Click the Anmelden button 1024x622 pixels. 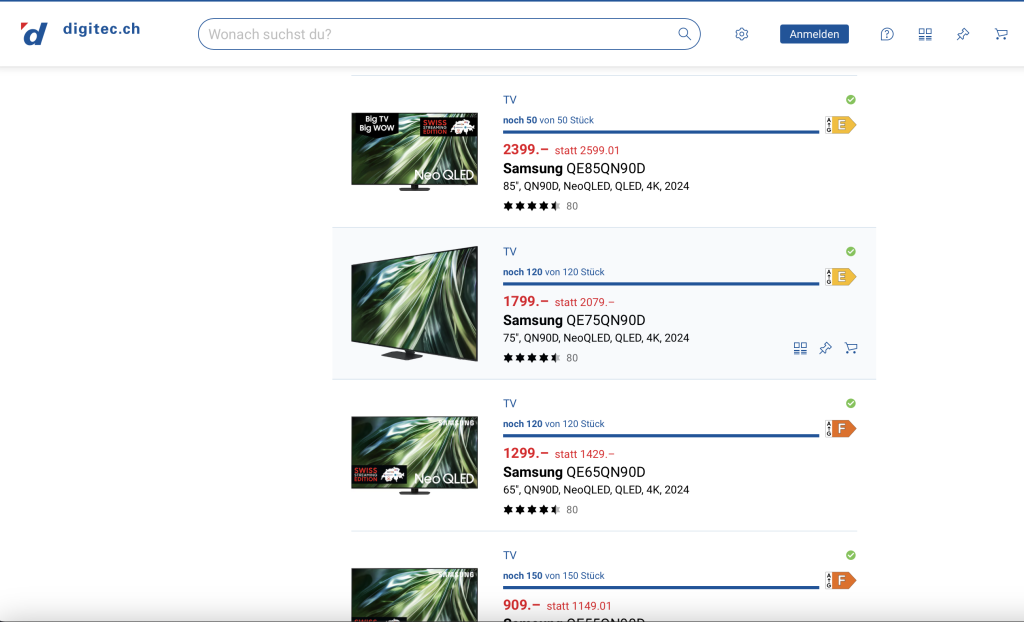pyautogui.click(x=814, y=34)
